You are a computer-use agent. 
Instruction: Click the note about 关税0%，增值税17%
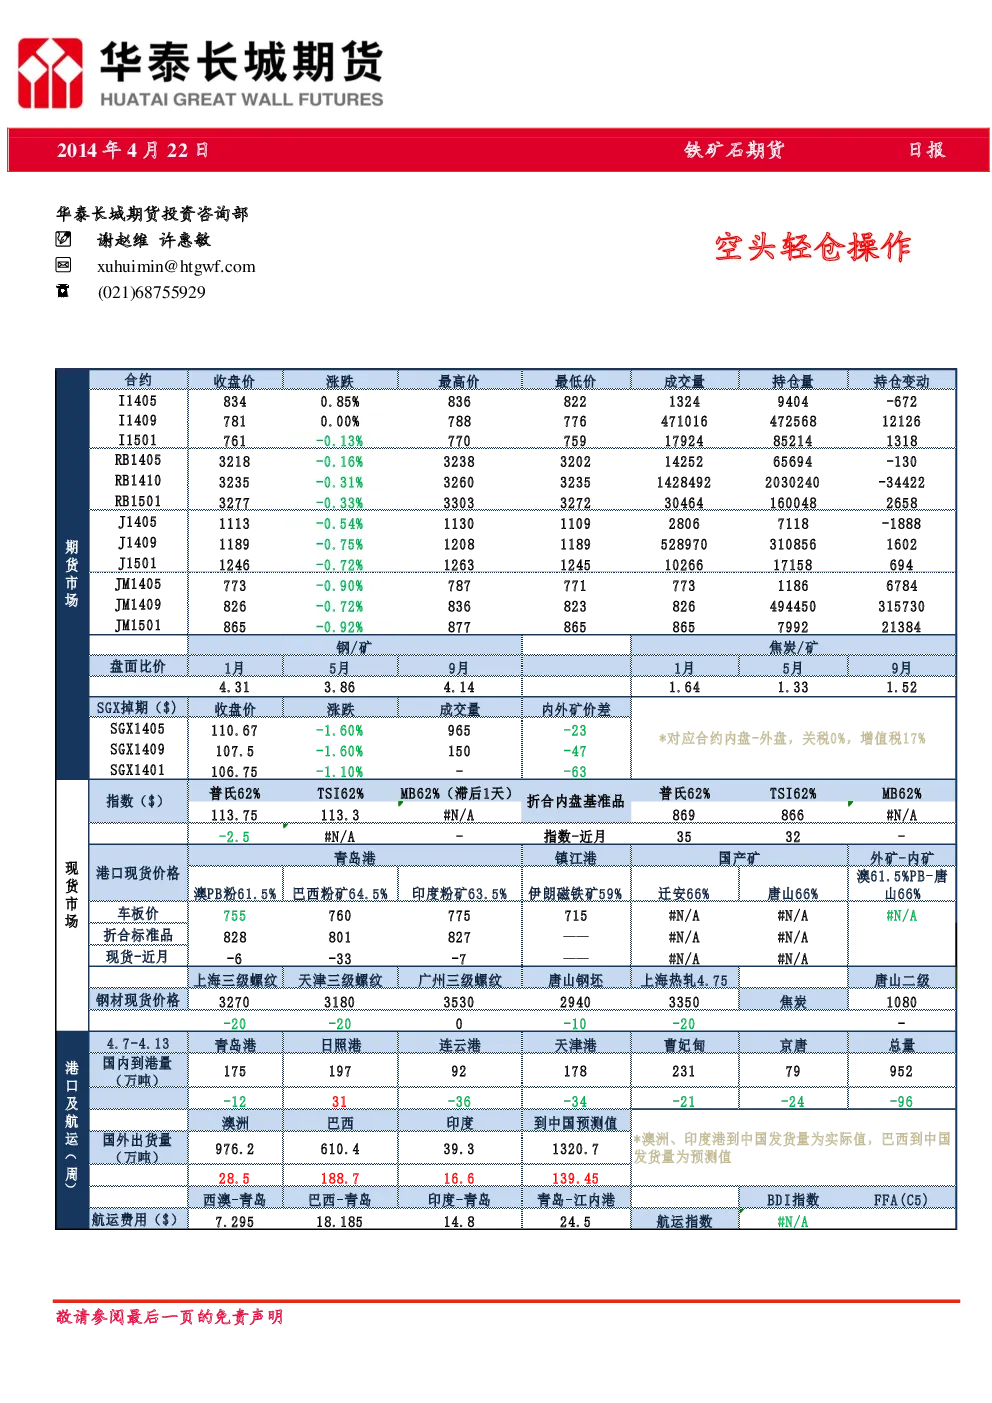click(x=792, y=738)
